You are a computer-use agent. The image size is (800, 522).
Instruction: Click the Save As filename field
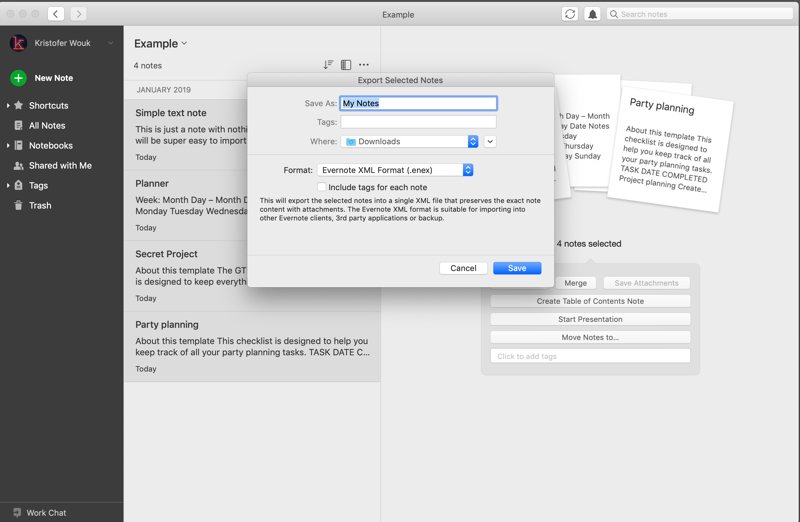coord(418,103)
